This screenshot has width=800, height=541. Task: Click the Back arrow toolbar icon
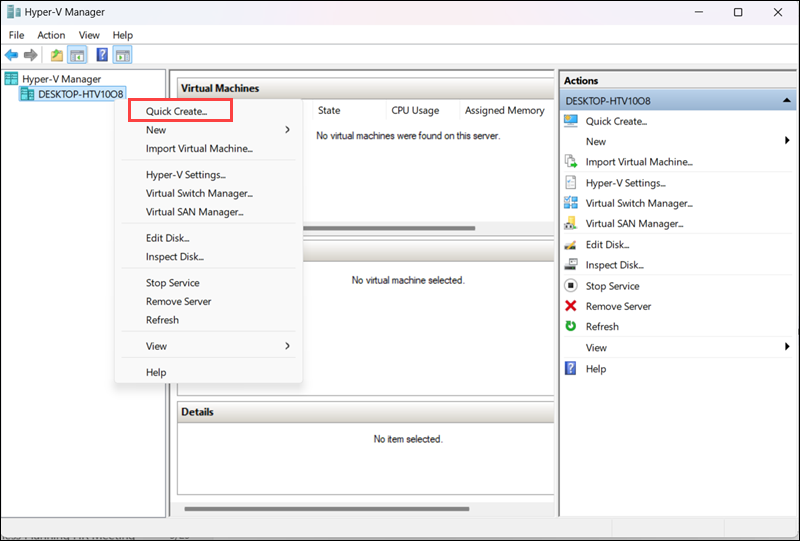tap(11, 55)
